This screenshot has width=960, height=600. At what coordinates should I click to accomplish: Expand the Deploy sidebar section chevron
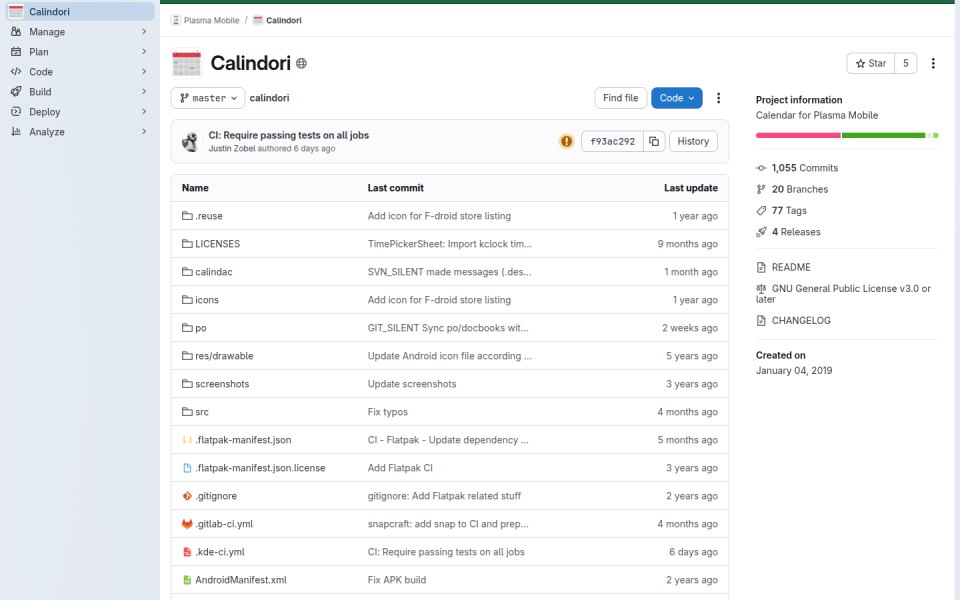coord(144,112)
